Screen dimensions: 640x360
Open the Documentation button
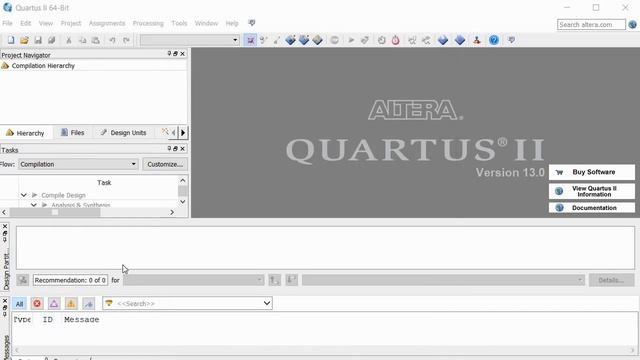pyautogui.click(x=592, y=208)
